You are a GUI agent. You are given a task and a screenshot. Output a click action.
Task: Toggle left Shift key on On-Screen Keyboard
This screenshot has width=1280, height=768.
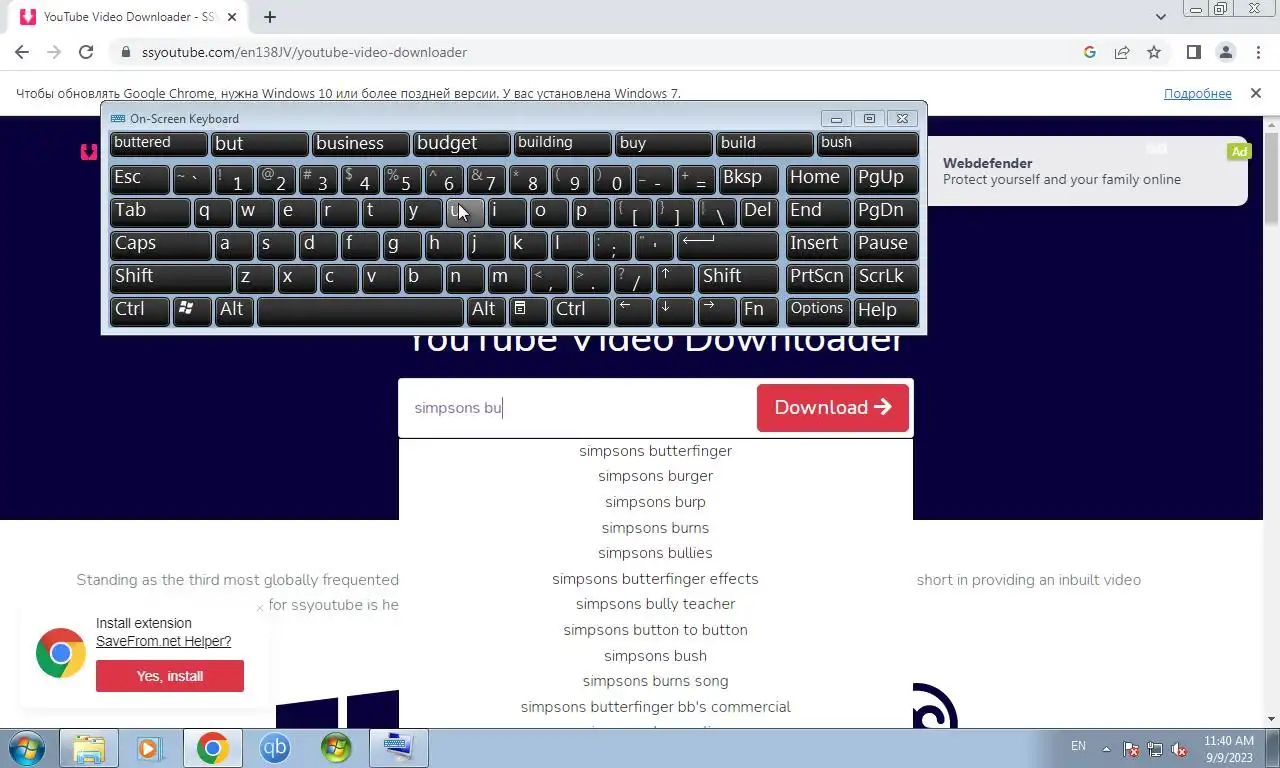(x=171, y=277)
